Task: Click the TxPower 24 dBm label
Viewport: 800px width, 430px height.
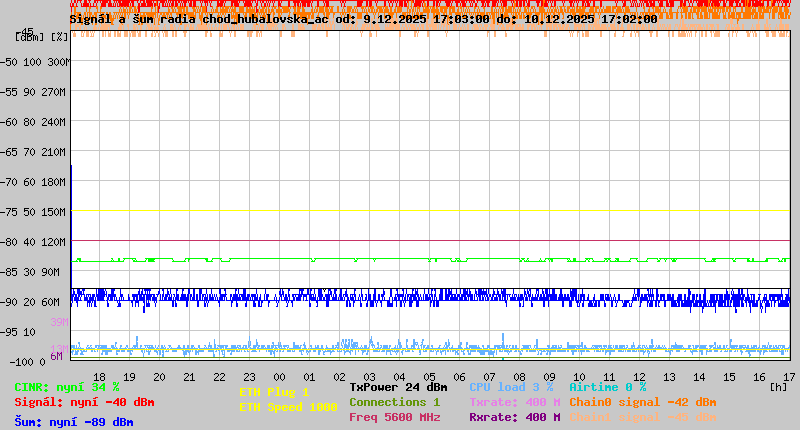Action: 398,387
